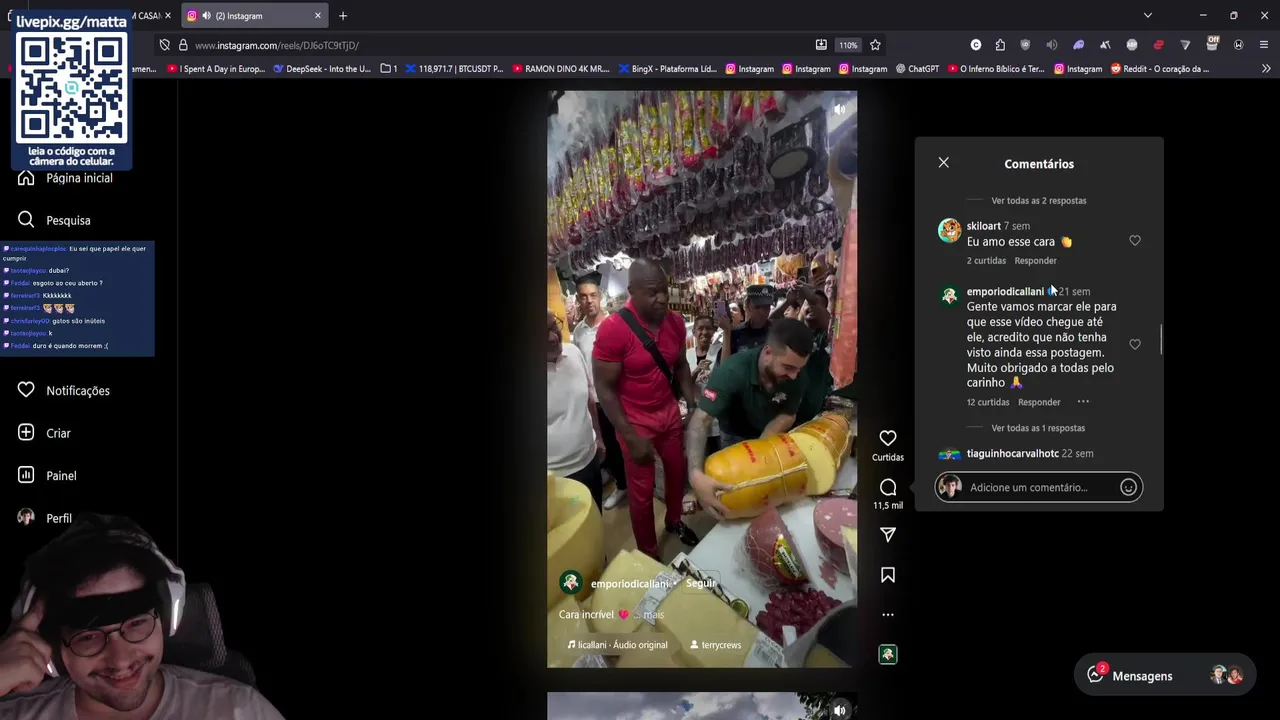This screenshot has height=720, width=1280.
Task: Open the list all tabs dropdown
Action: point(1148,16)
